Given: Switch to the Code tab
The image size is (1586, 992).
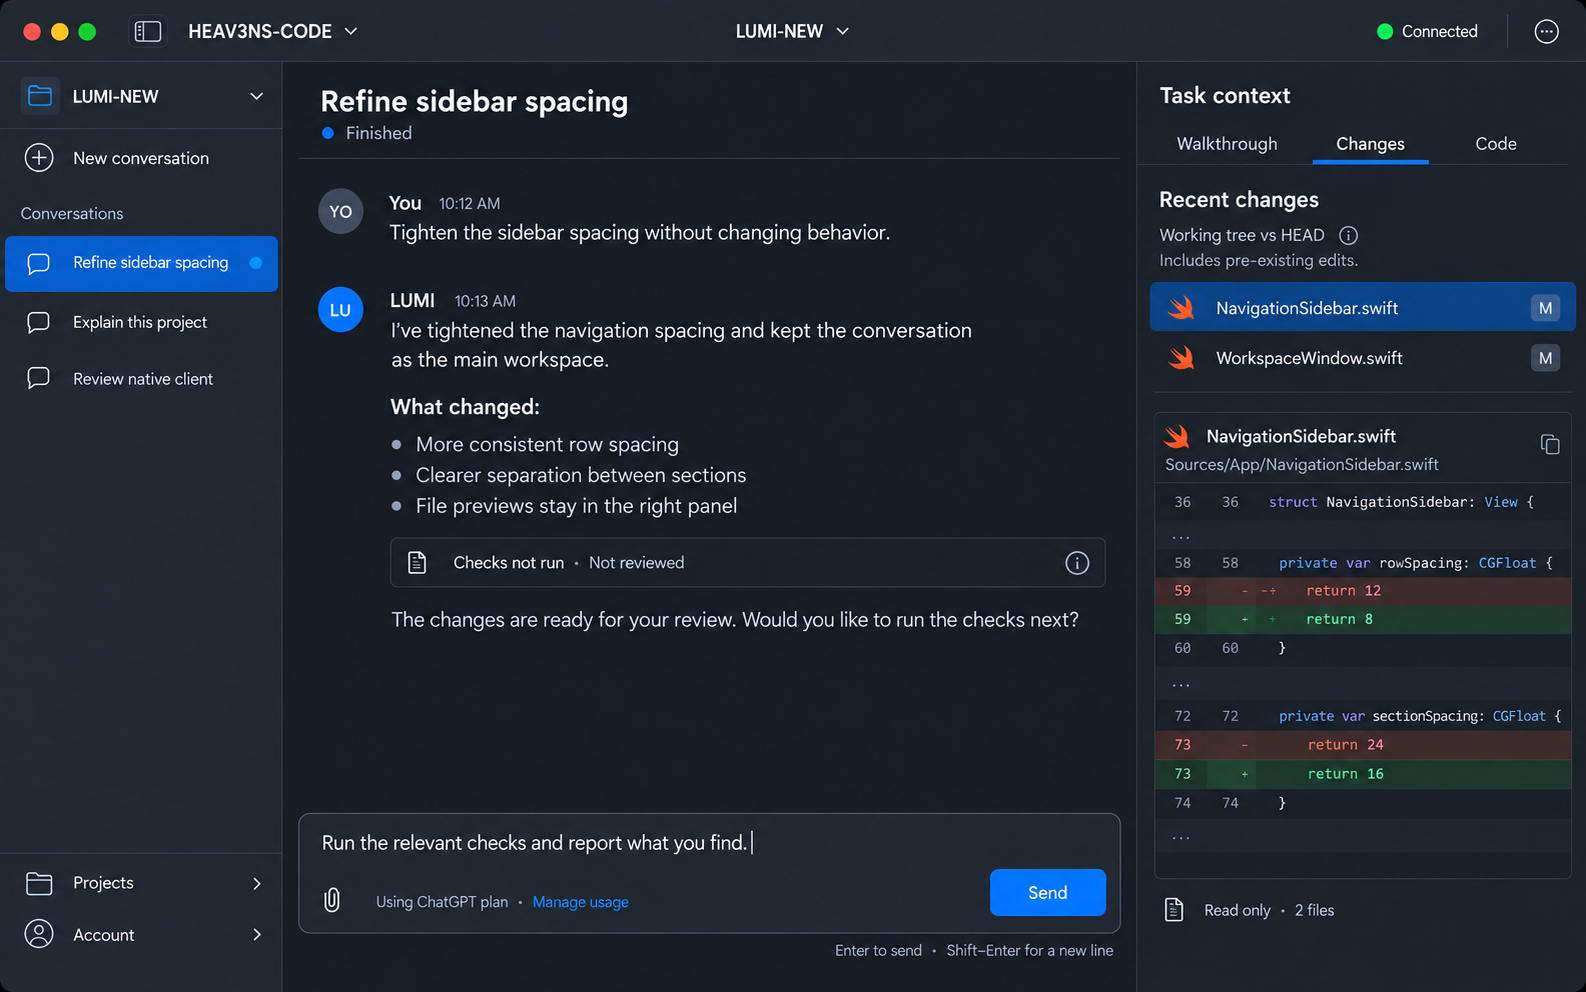Looking at the screenshot, I should click(1496, 144).
